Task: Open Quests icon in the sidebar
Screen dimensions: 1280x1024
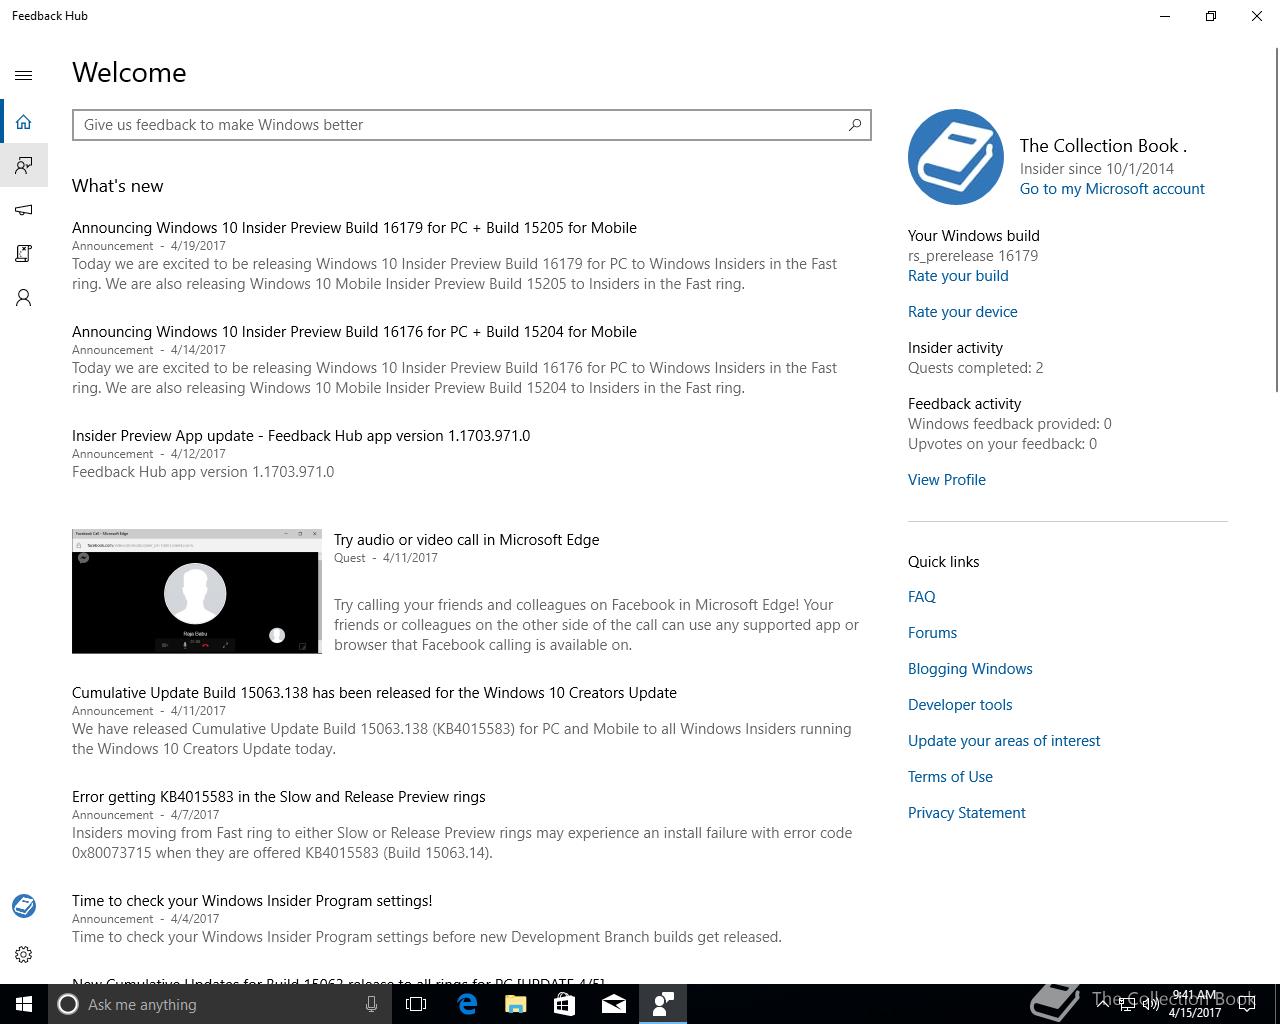Action: pyautogui.click(x=24, y=254)
